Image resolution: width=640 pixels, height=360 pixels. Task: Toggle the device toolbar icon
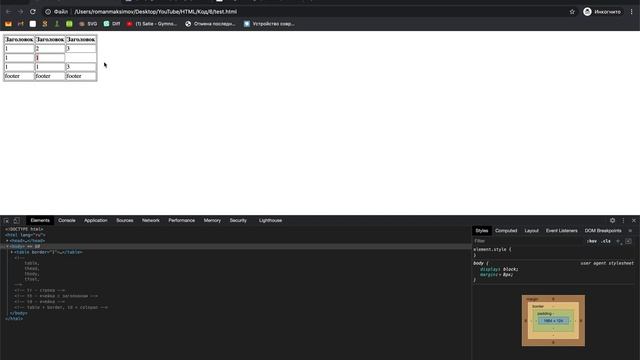(x=16, y=220)
